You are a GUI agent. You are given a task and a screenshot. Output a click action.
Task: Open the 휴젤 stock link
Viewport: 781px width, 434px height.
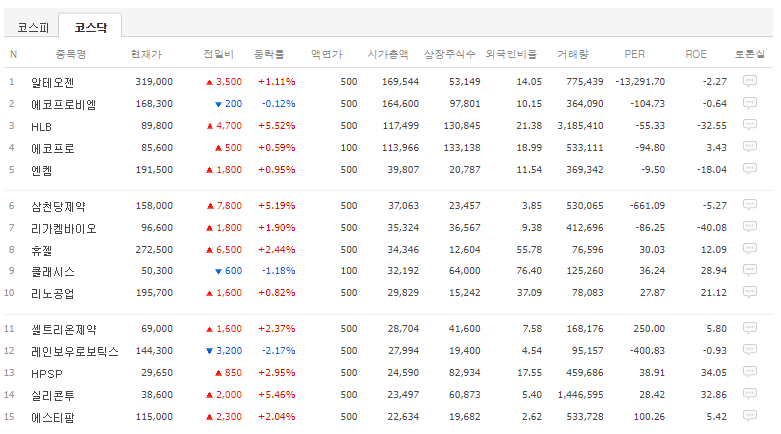coord(41,250)
